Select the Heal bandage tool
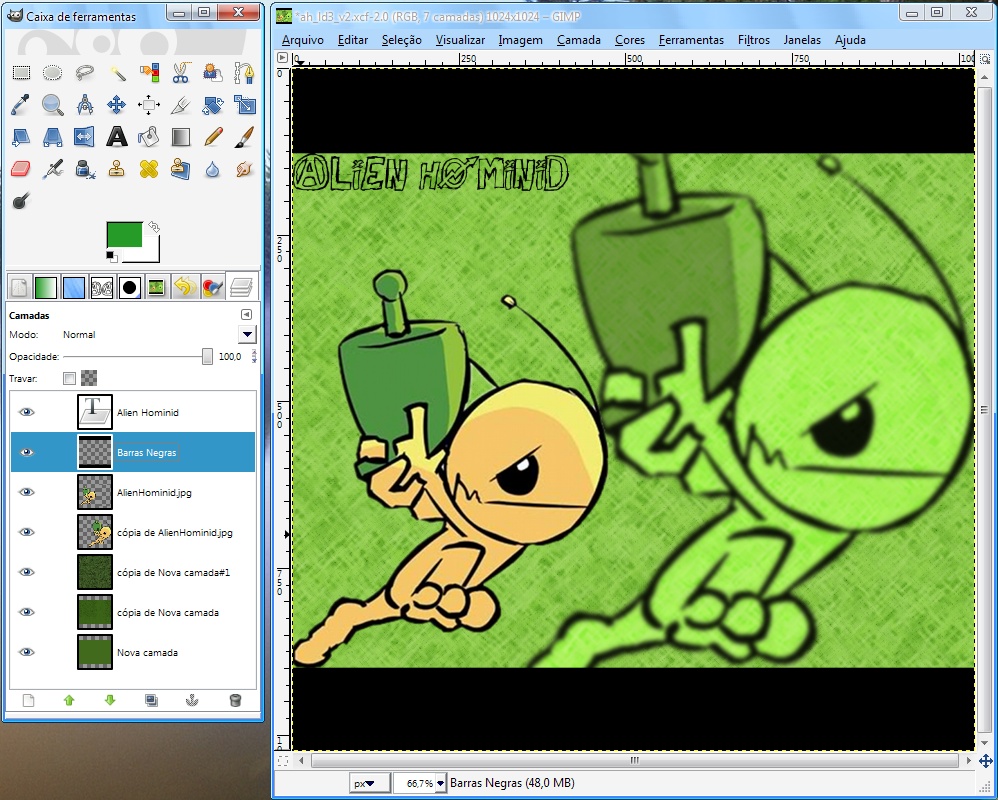Screen dimensions: 998x800 (149, 169)
